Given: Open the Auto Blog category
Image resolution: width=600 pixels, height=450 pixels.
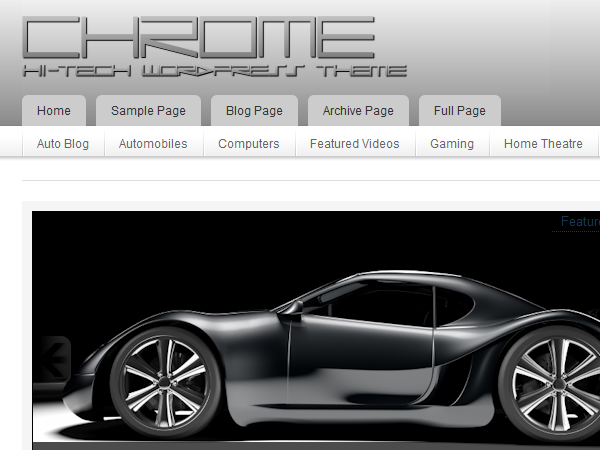Looking at the screenshot, I should point(63,143).
